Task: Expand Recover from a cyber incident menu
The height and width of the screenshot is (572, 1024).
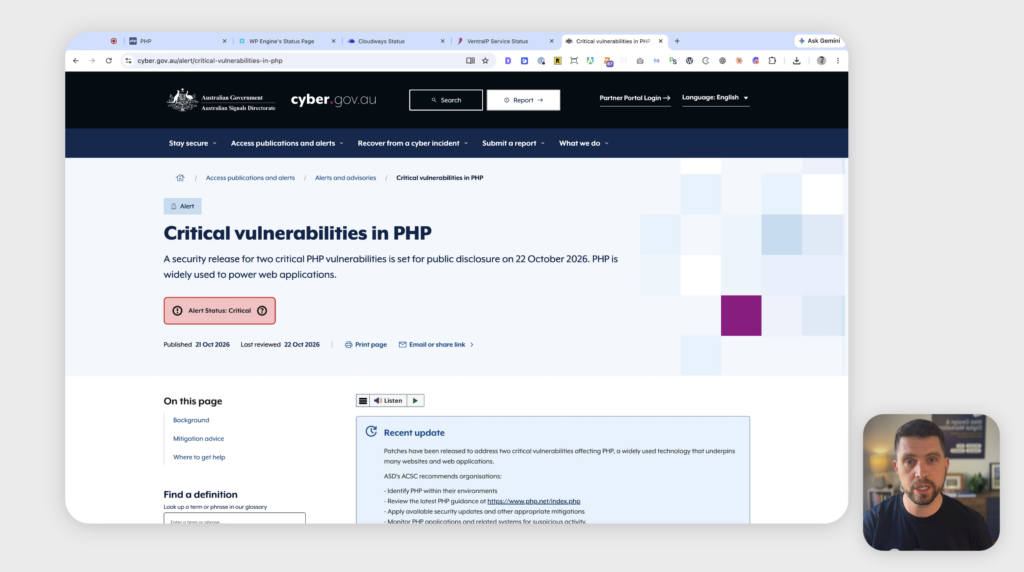Action: (x=413, y=143)
